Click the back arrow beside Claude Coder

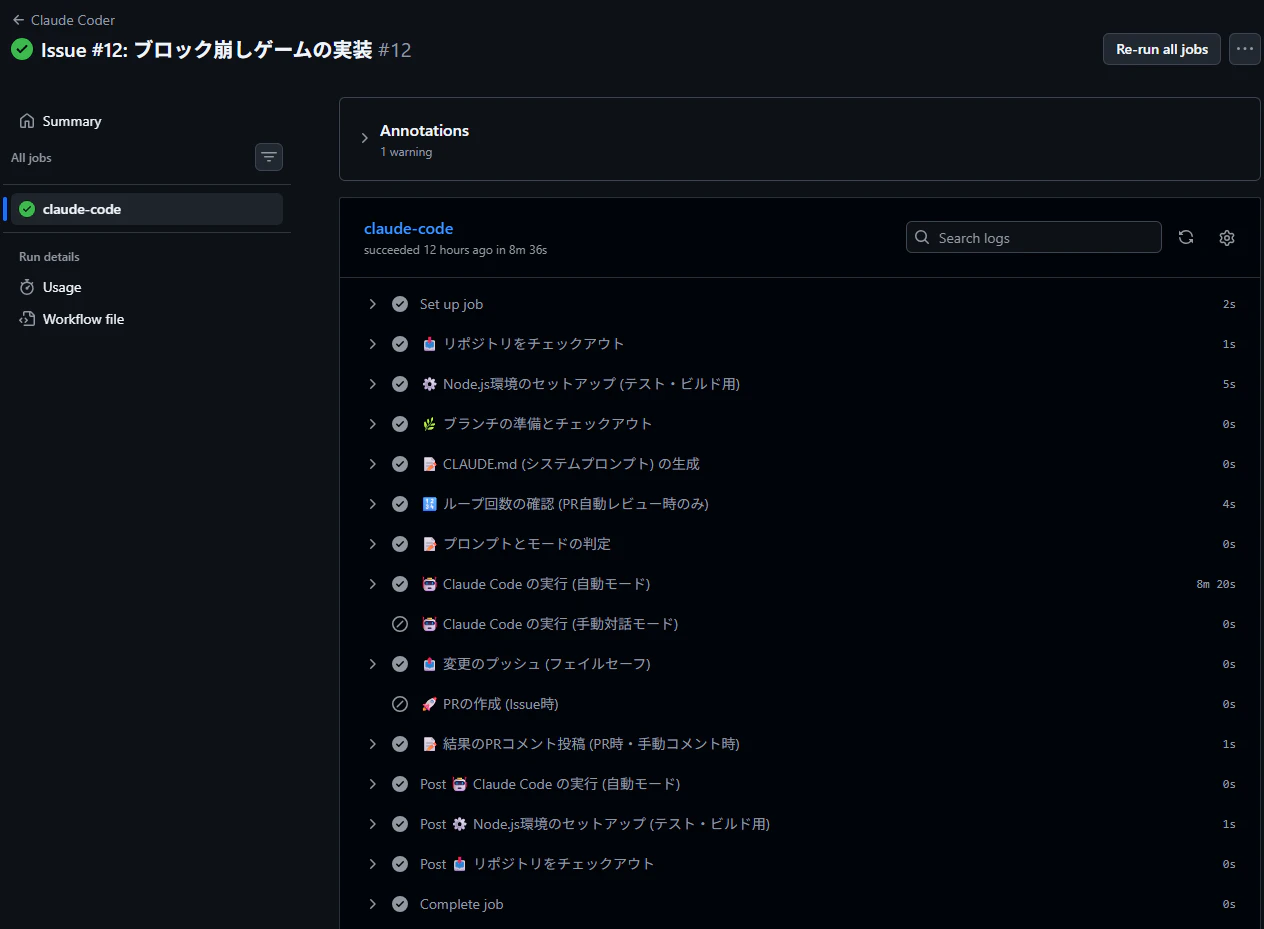18,20
